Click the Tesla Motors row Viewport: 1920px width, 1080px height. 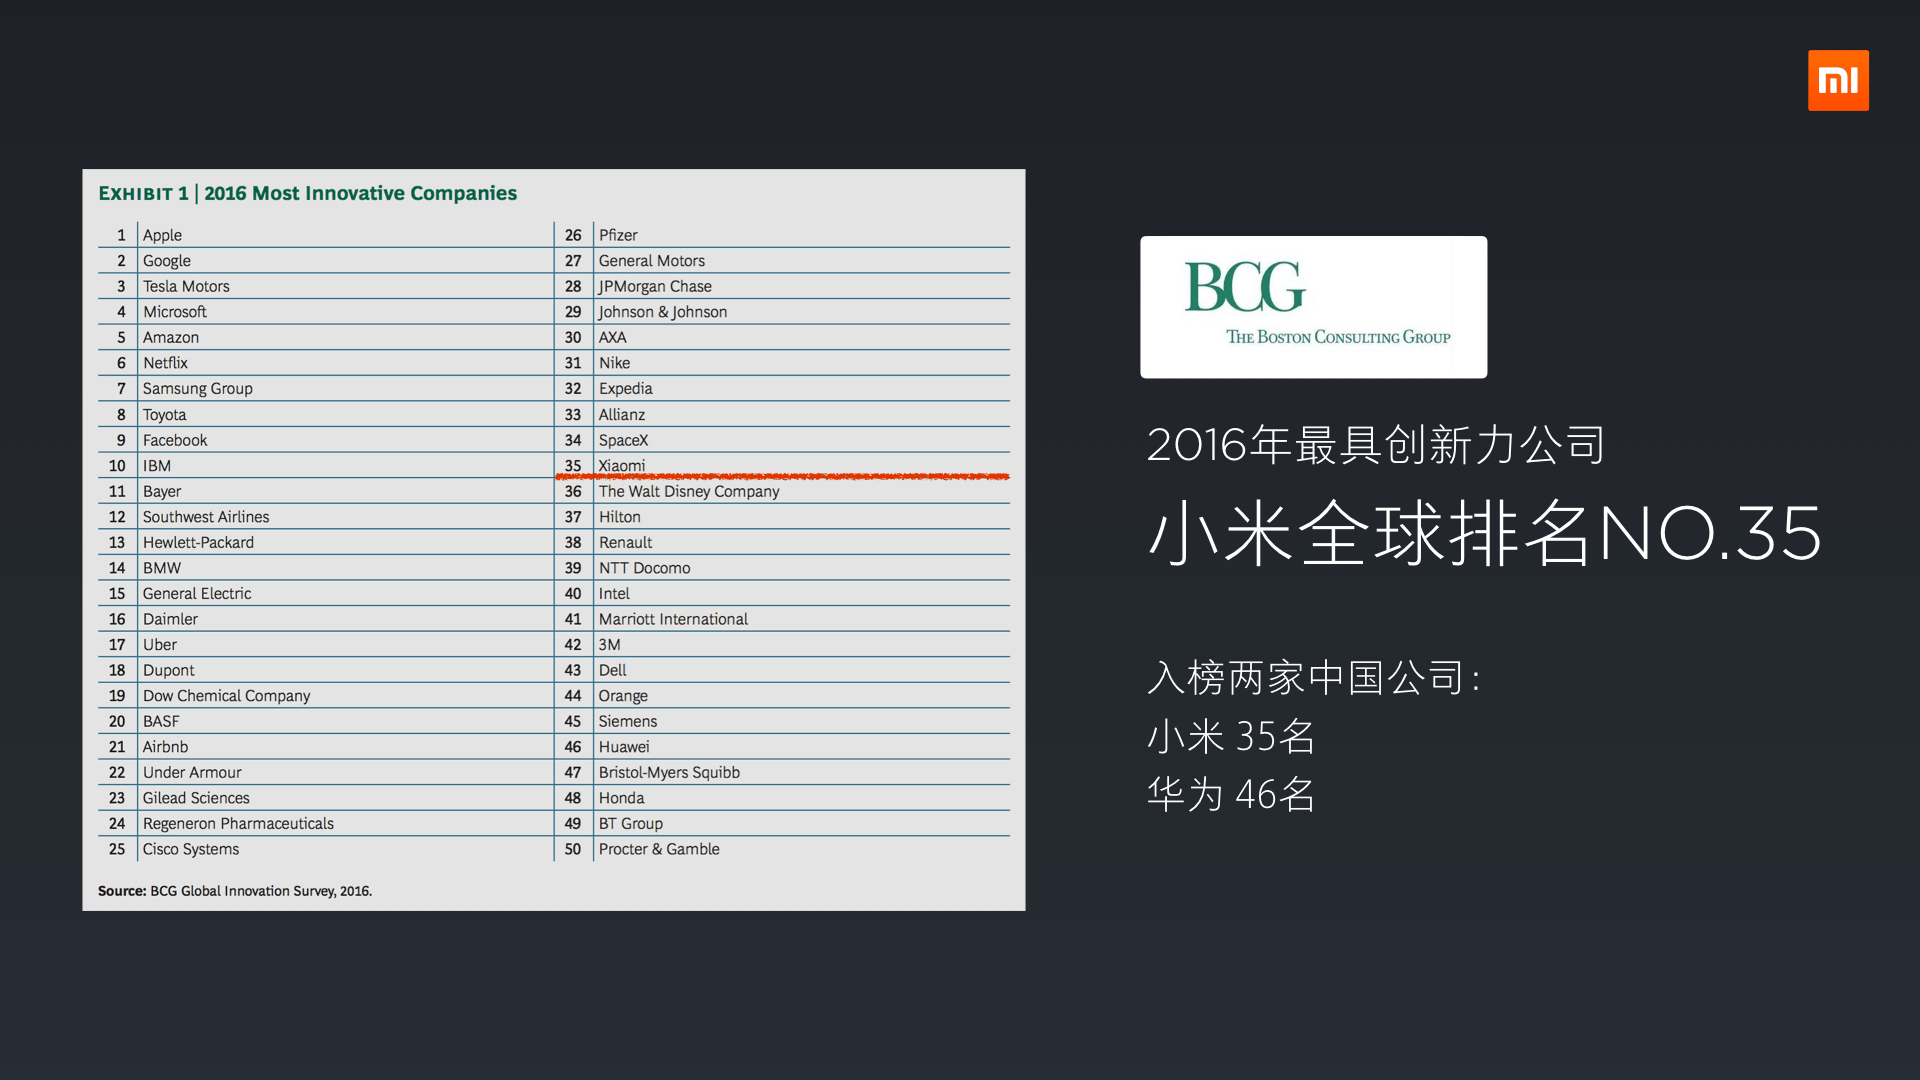[325, 286]
